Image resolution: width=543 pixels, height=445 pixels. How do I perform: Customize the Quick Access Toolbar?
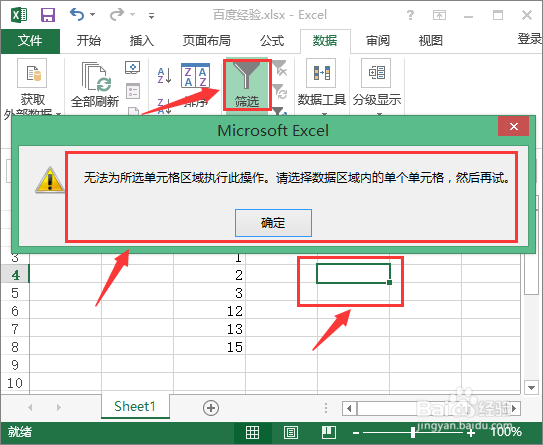point(151,15)
